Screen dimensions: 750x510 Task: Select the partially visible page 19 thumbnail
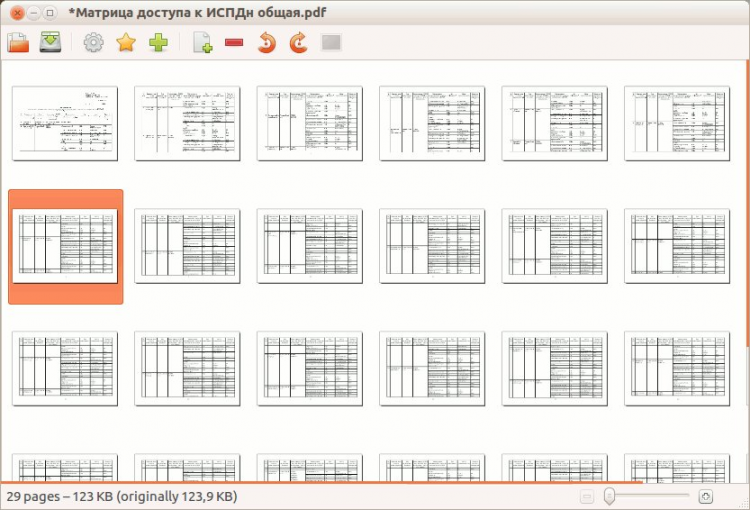coord(65,468)
